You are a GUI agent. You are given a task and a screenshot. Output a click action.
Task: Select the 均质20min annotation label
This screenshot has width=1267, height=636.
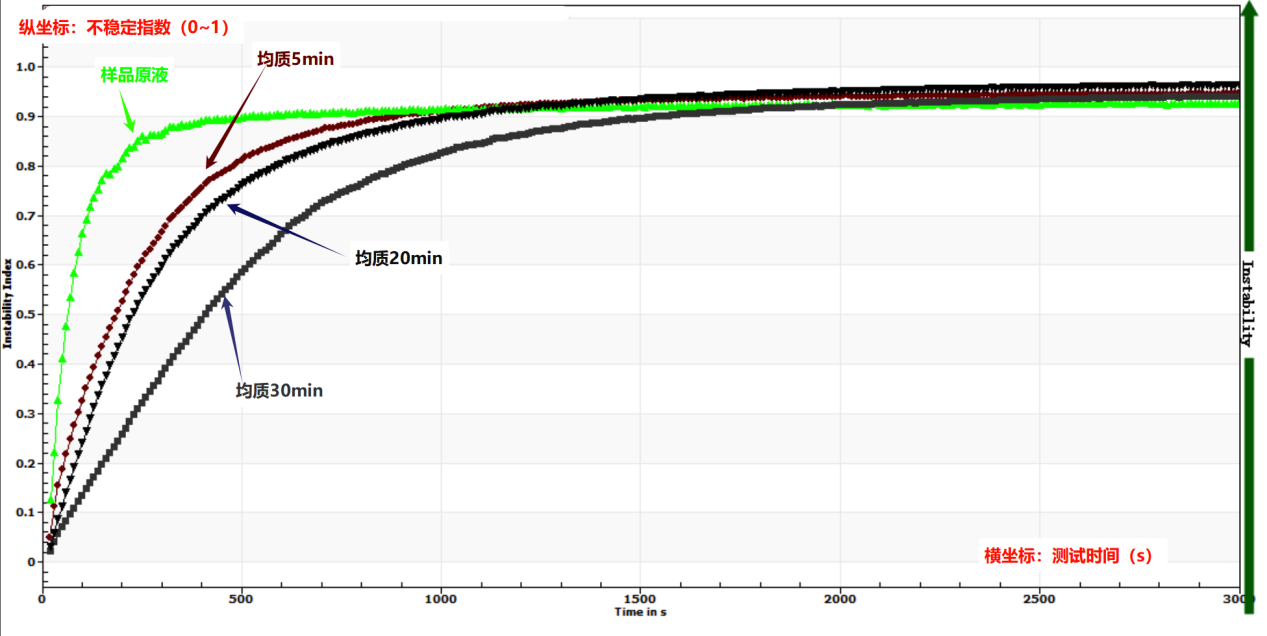pos(399,258)
